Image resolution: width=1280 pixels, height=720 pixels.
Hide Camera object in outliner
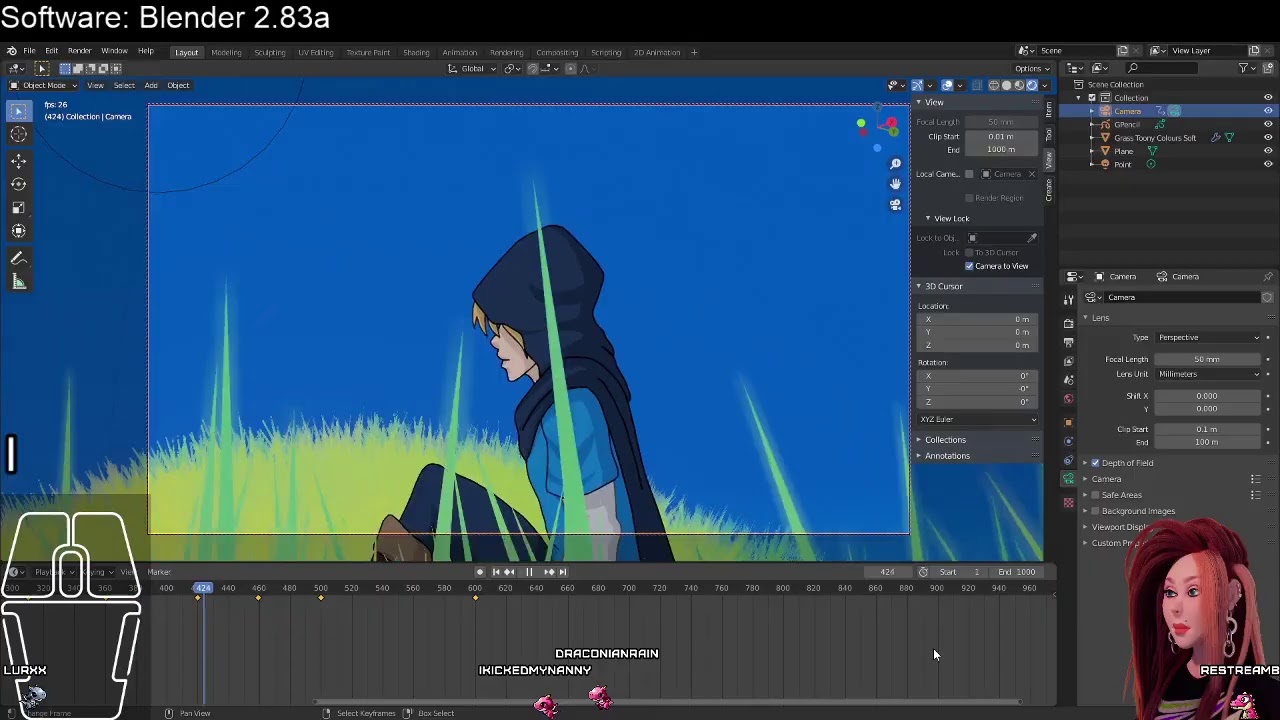tap(1268, 111)
